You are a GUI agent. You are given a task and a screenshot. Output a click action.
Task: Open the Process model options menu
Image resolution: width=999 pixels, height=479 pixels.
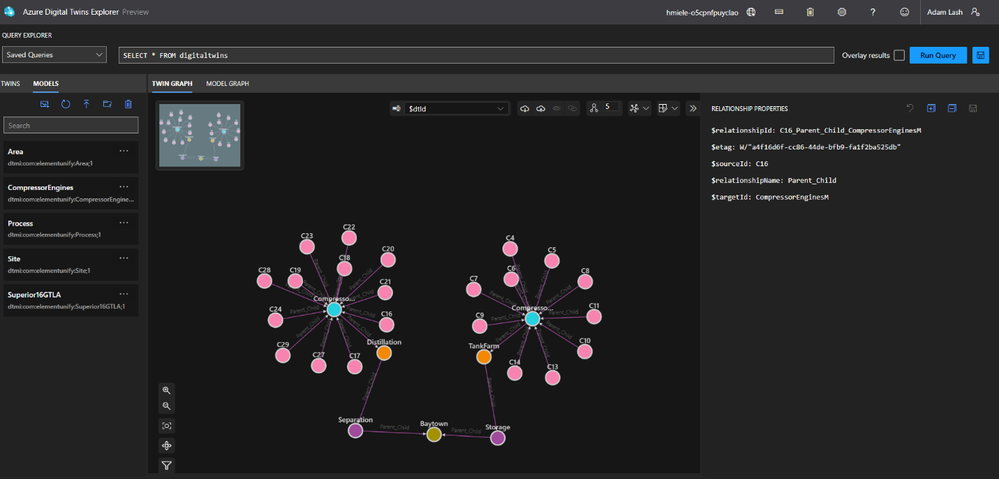[124, 223]
